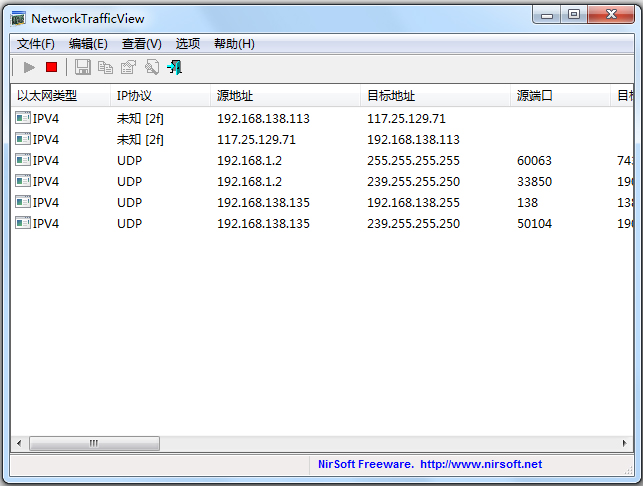Stop capture with the red square icon
643x486 pixels.
tap(51, 67)
